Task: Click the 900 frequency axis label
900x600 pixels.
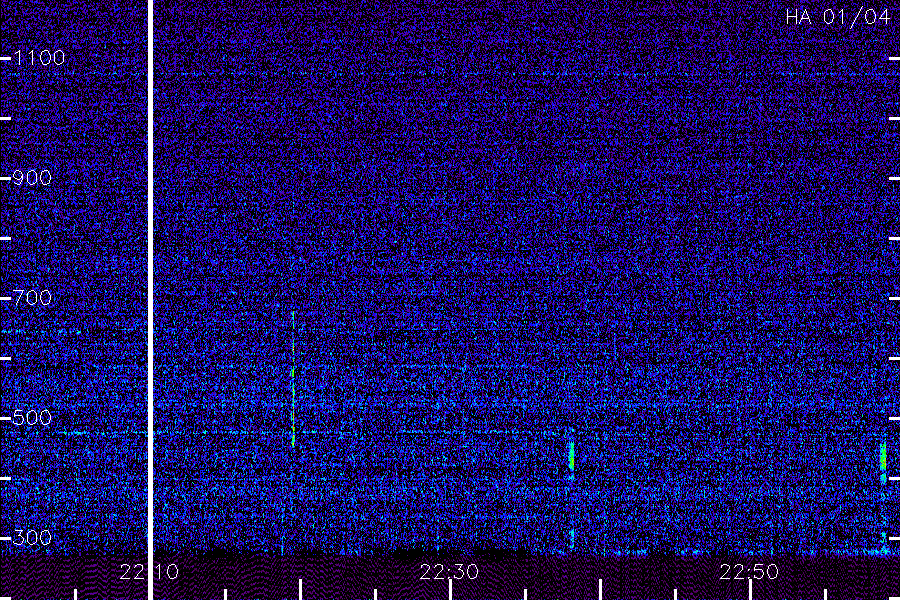Action: pyautogui.click(x=32, y=177)
